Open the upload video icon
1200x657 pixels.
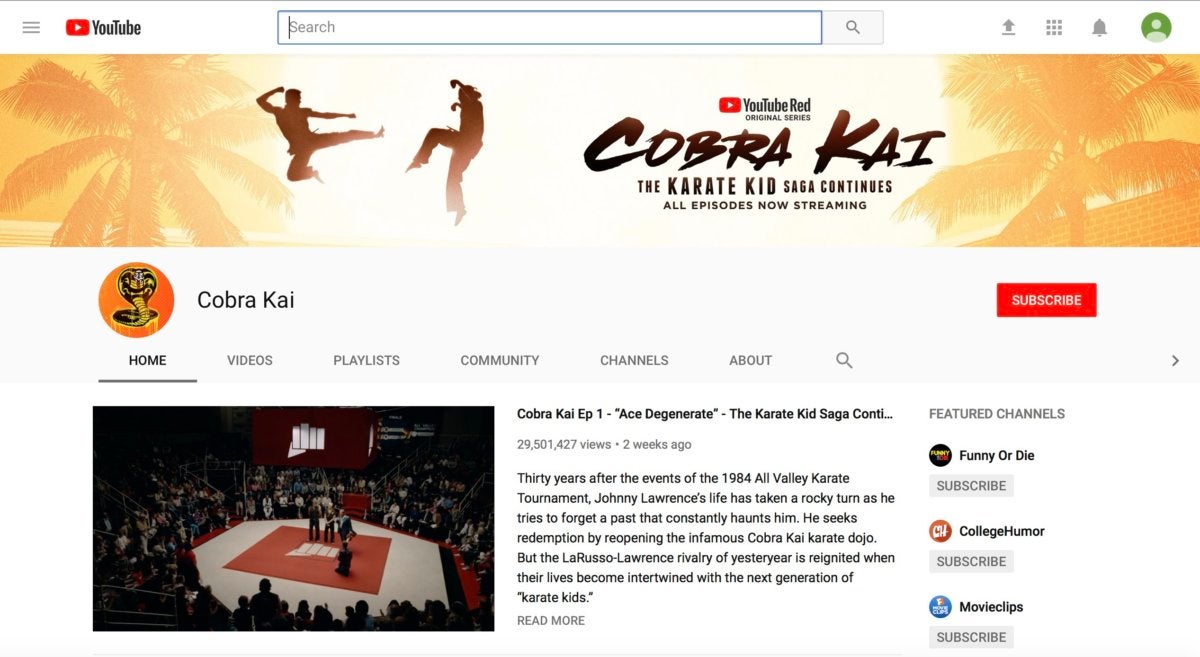(1008, 28)
